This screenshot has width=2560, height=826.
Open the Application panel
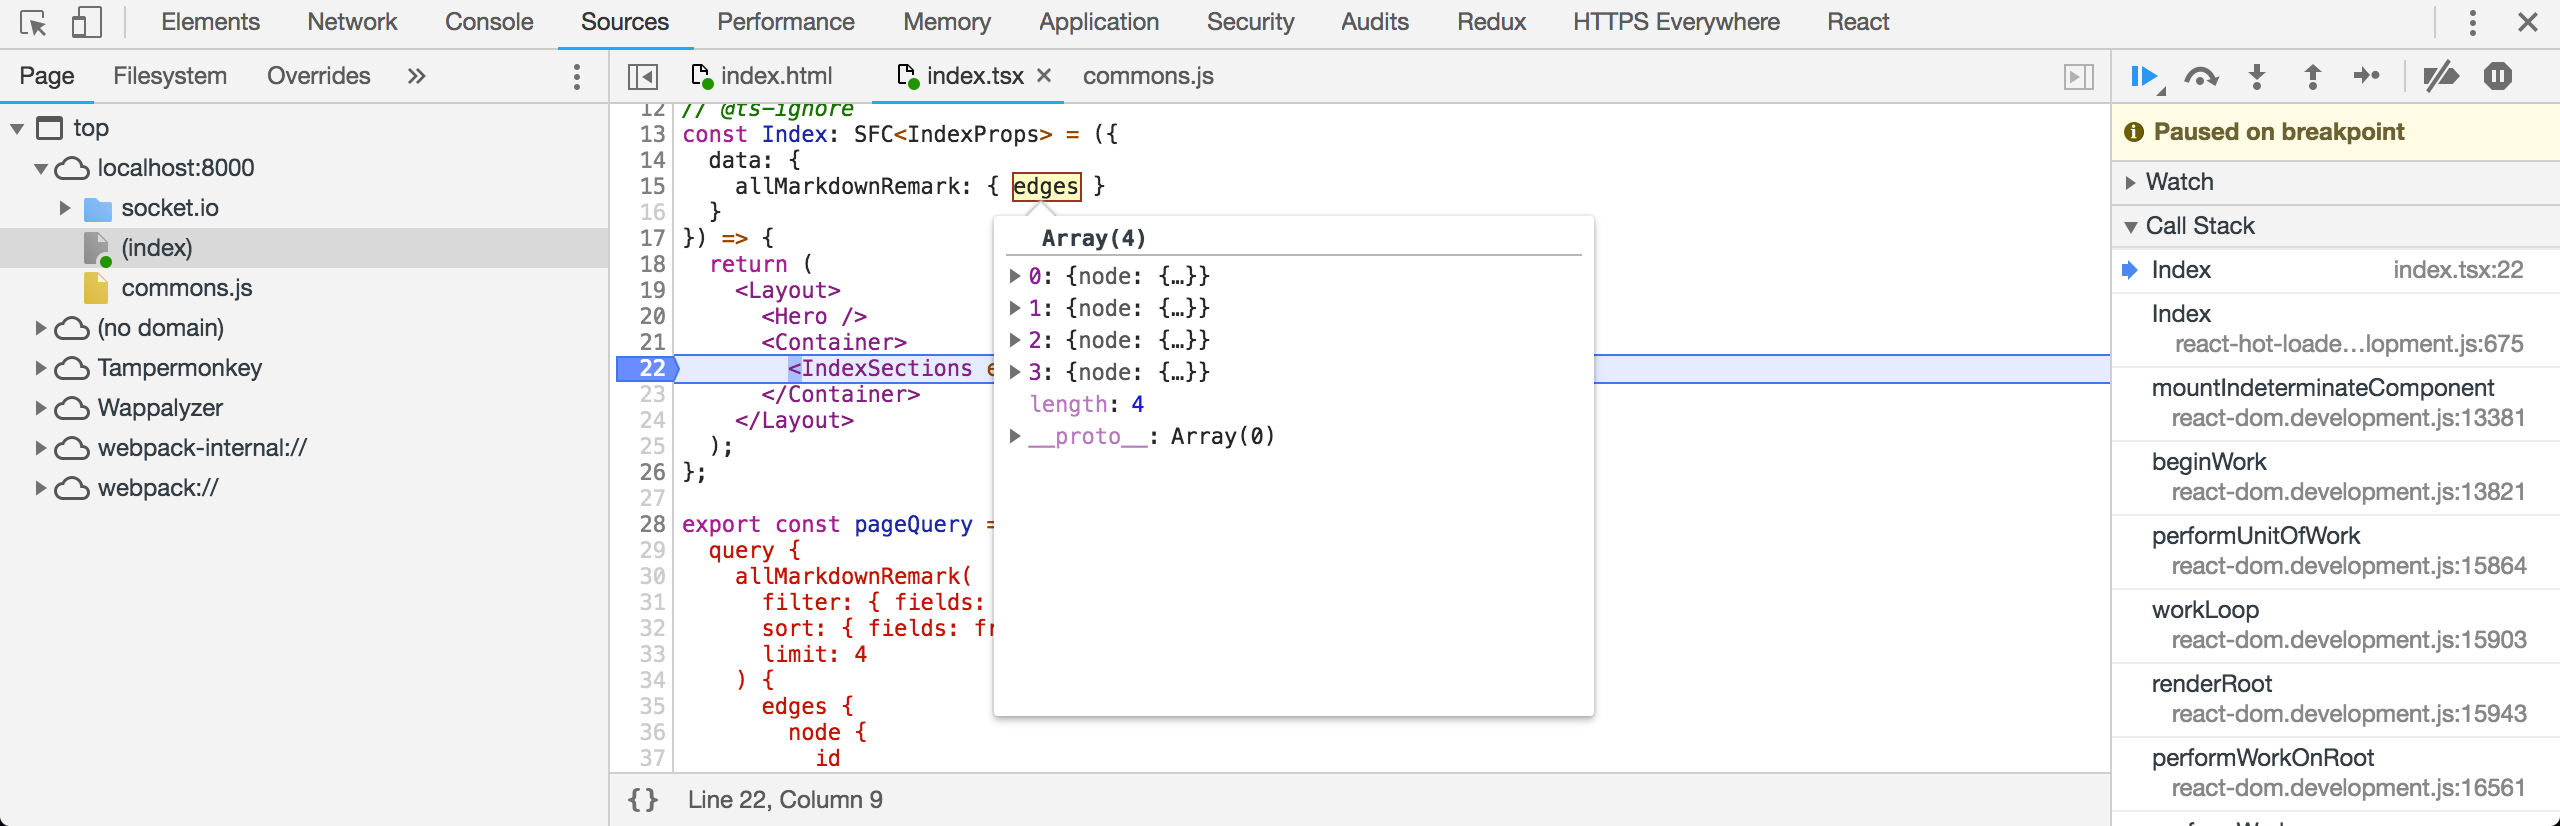point(1099,22)
